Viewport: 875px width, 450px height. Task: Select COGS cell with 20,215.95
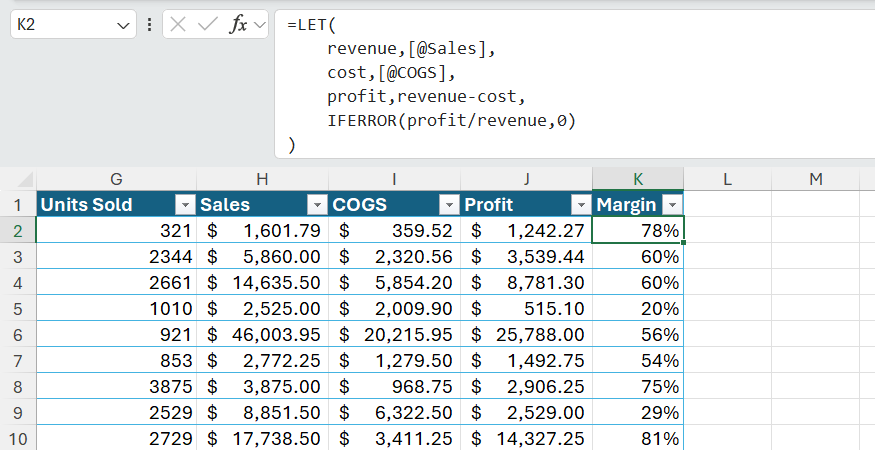(394, 334)
